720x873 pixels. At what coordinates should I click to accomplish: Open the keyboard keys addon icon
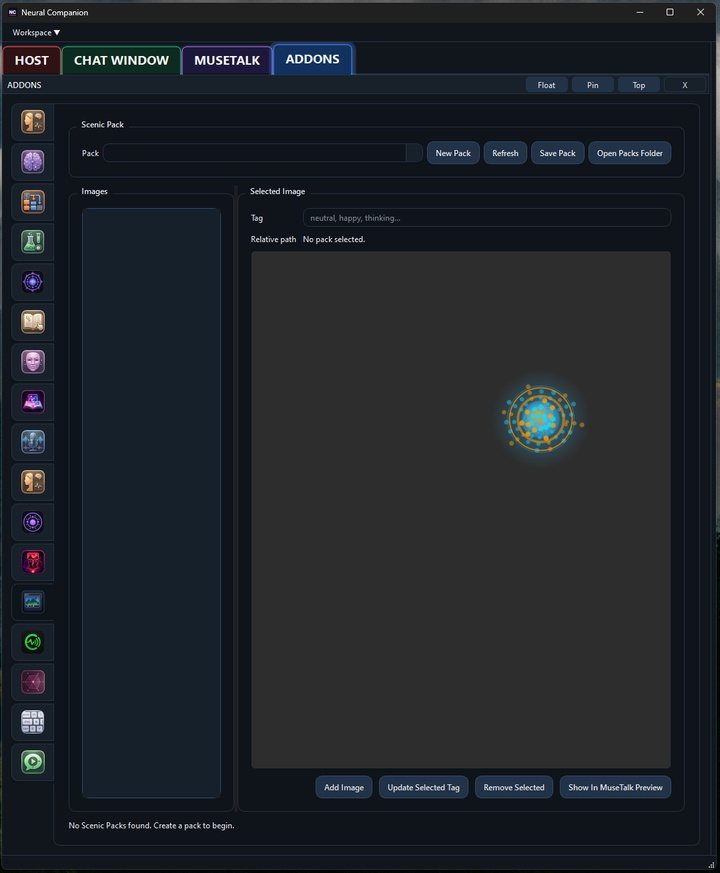tap(33, 722)
